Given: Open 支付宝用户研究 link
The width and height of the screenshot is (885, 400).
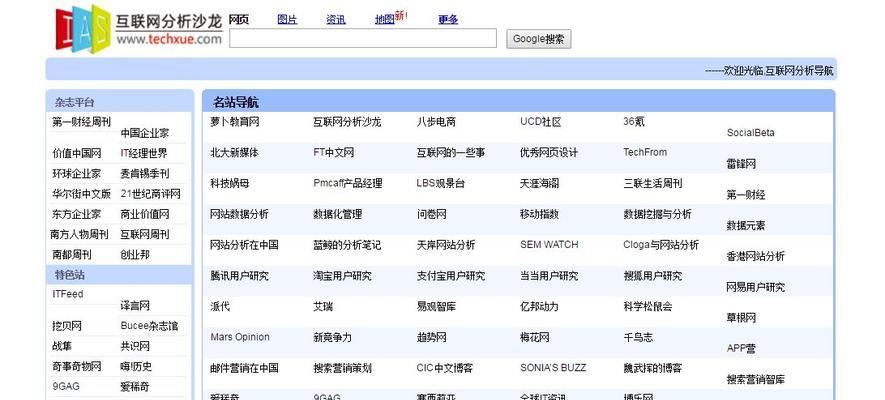Looking at the screenshot, I should [x=451, y=276].
